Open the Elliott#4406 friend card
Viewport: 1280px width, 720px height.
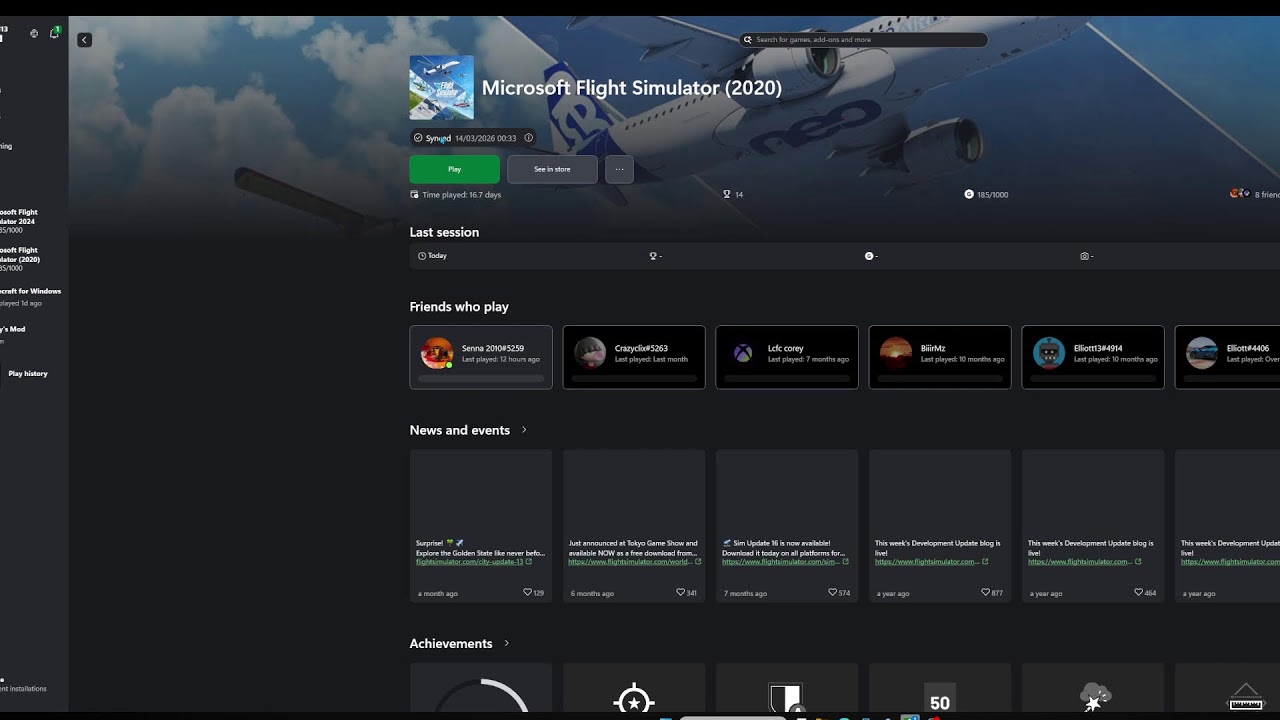point(1228,357)
